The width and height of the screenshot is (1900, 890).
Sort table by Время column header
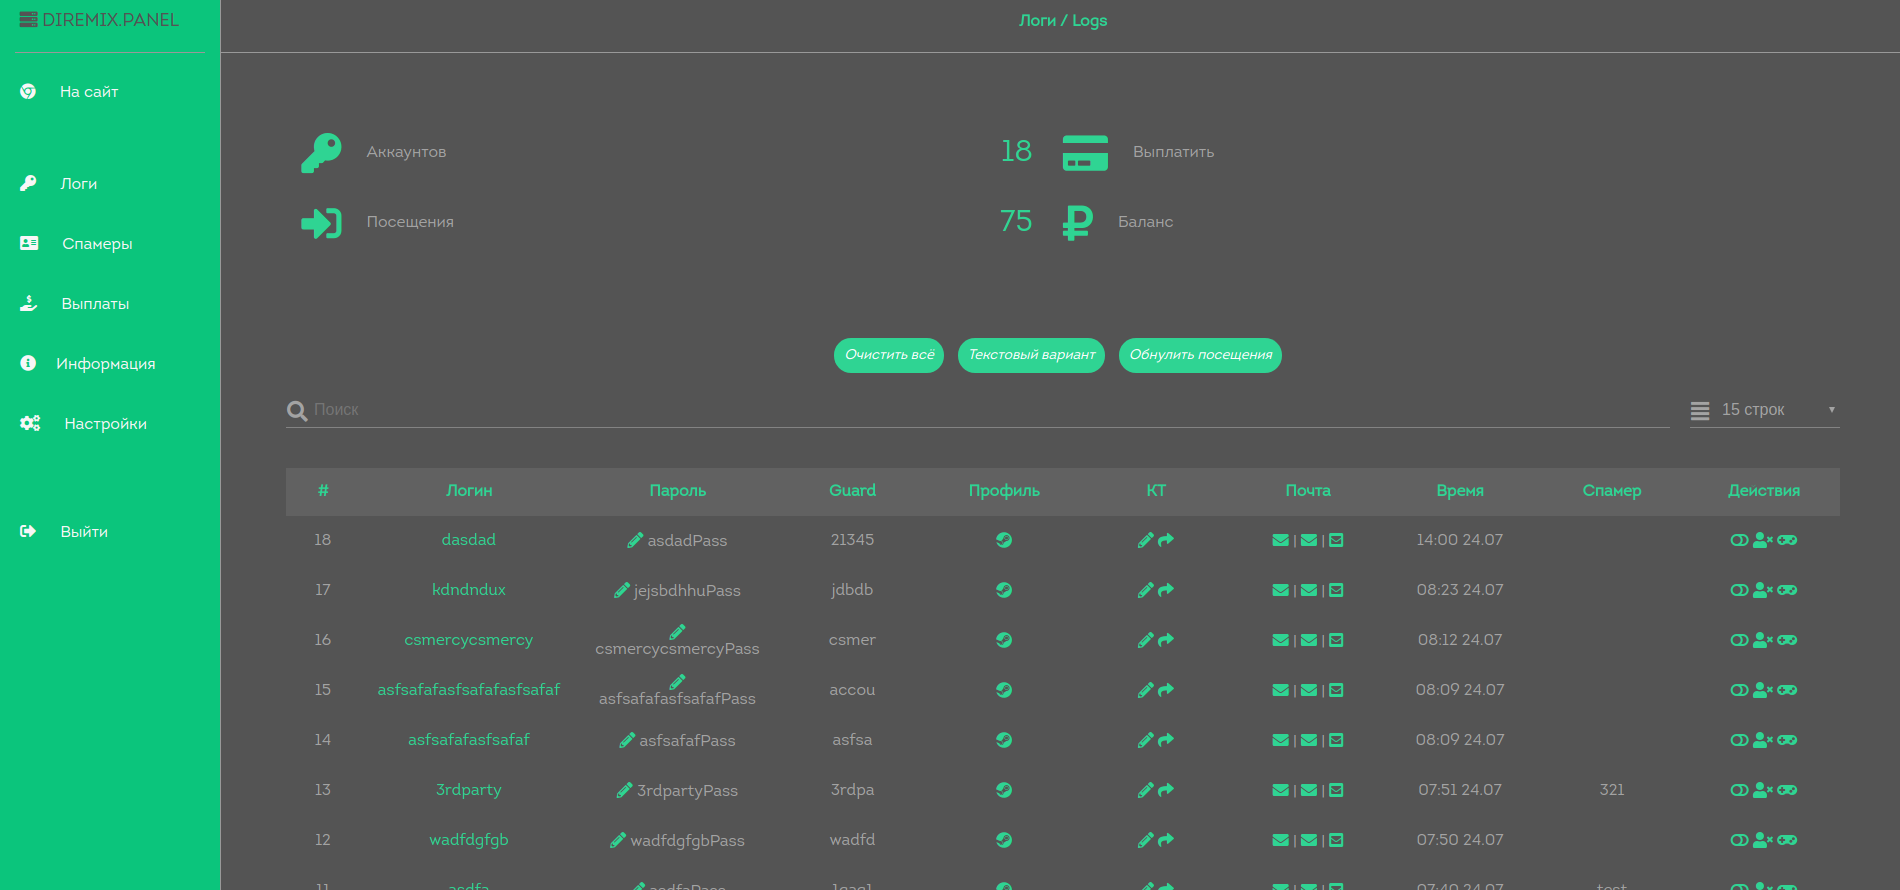(1460, 491)
